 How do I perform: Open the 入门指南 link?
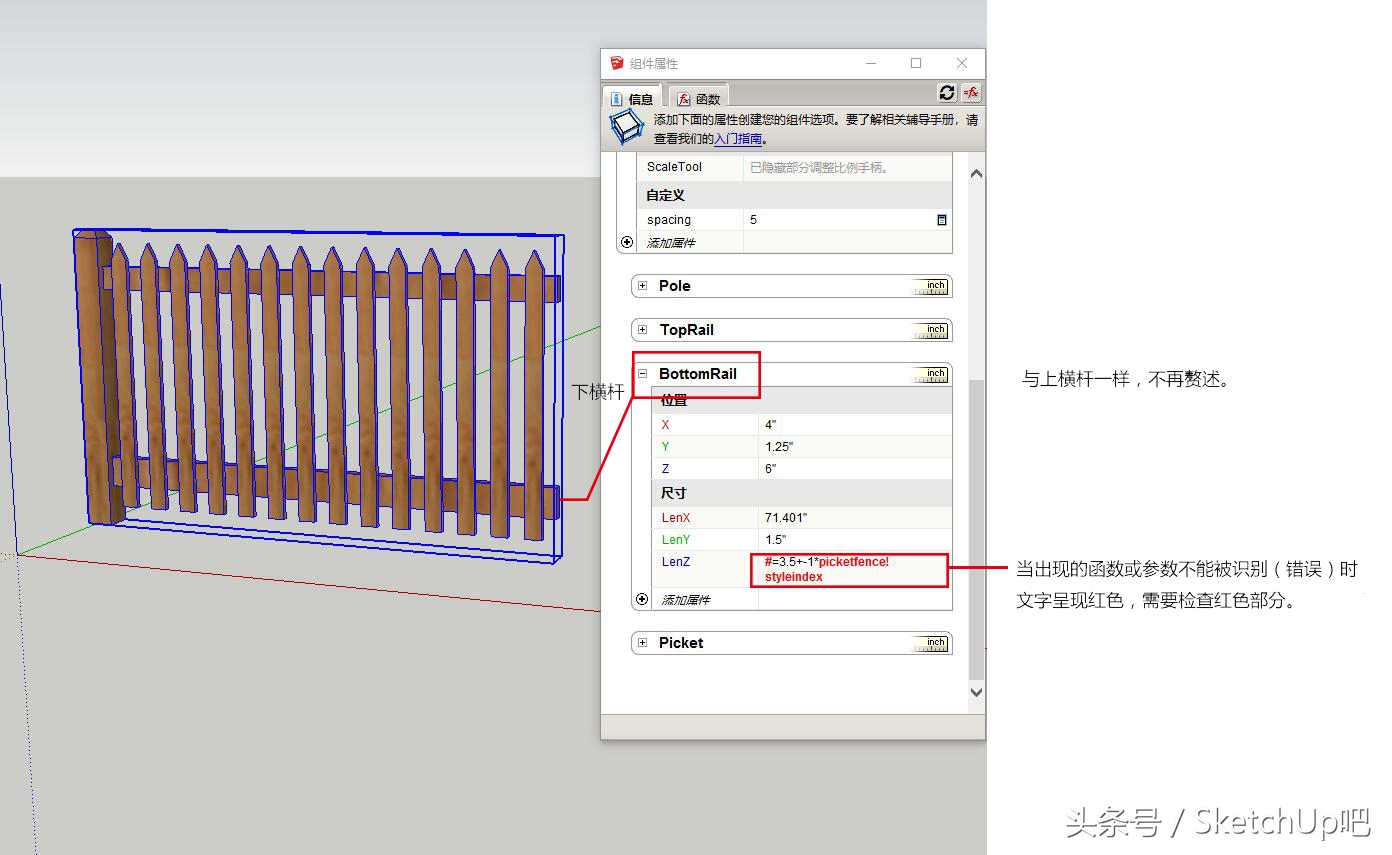pos(740,139)
